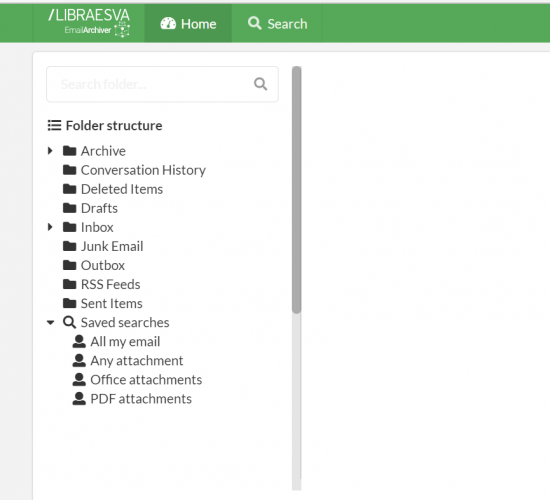Click the folder icon next to Deleted Items
Image resolution: width=550 pixels, height=500 pixels.
[69, 189]
